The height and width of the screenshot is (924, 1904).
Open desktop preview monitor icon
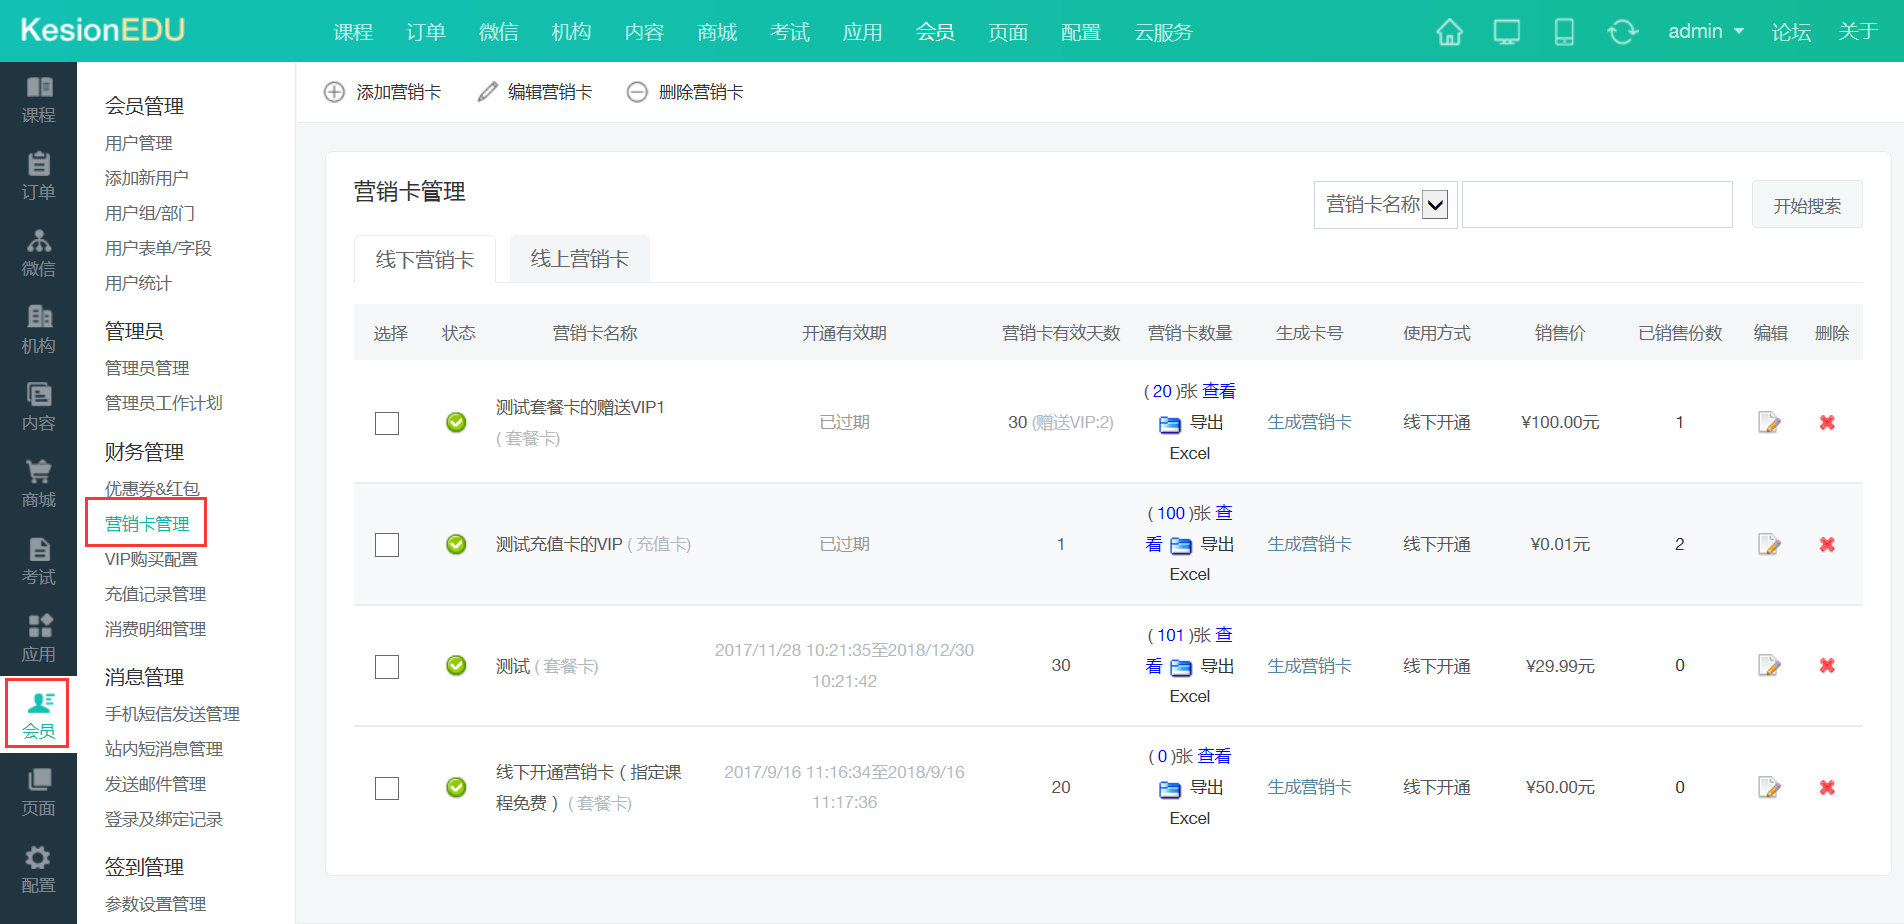1506,32
